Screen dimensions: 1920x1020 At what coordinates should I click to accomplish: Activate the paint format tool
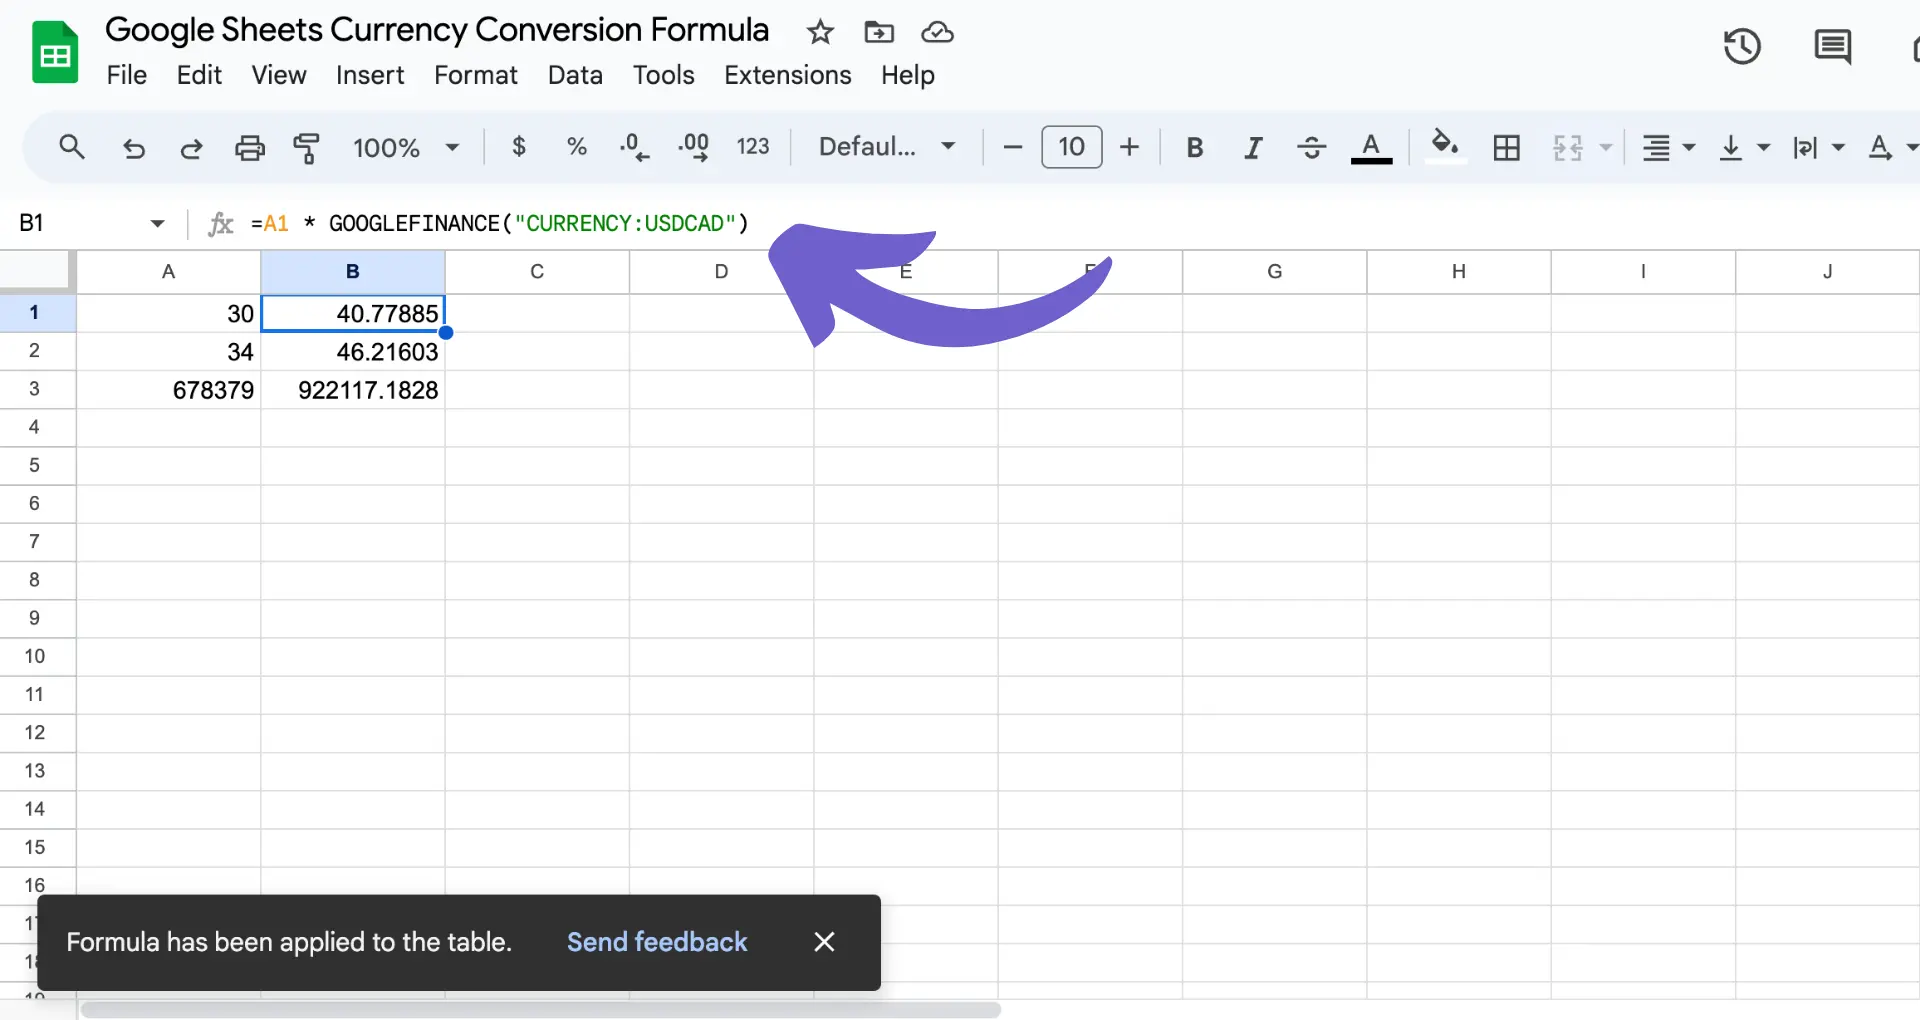(x=306, y=148)
